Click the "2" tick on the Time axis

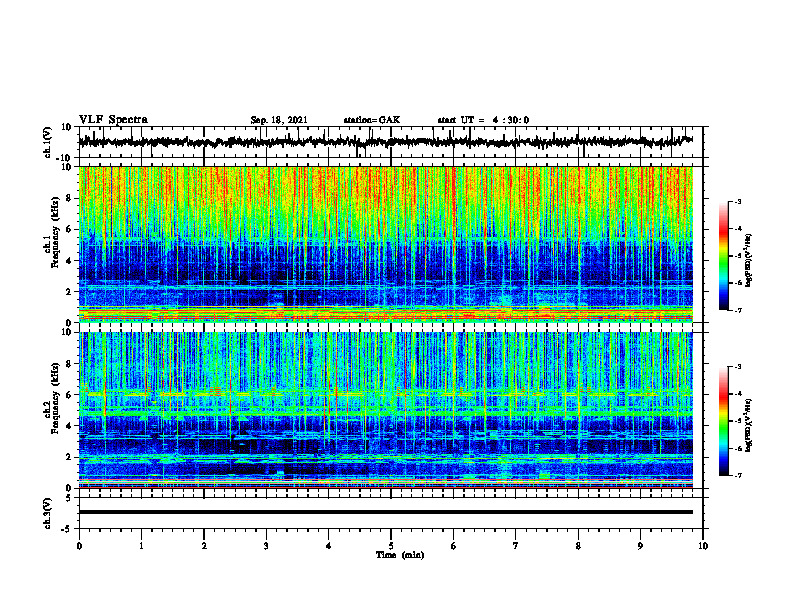[x=204, y=546]
